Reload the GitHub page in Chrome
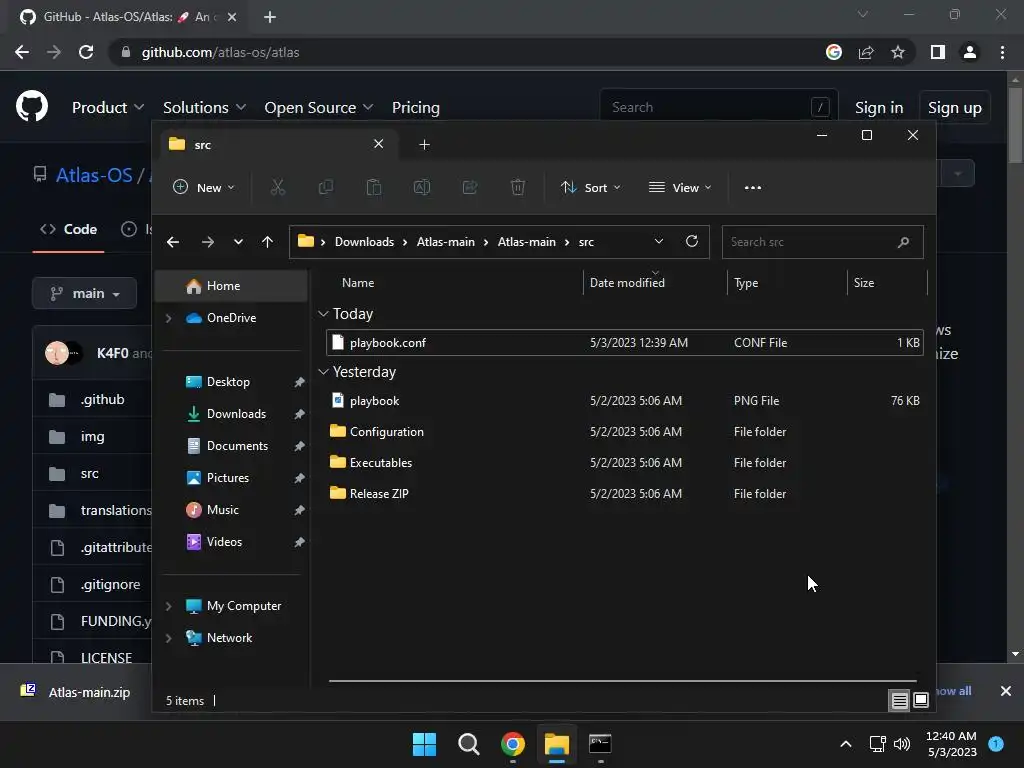 pos(86,52)
